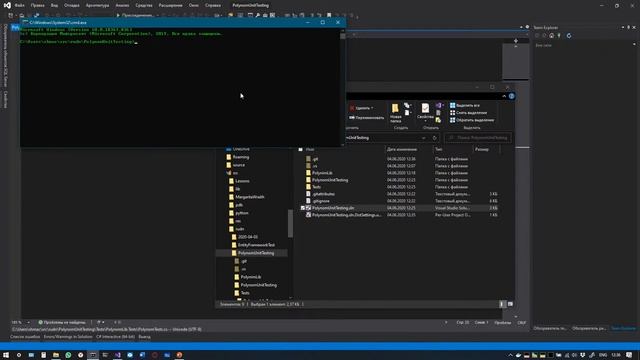The height and width of the screenshot is (360, 640).
Task: Open the Файл menu in Visual Studio
Action: [x=19, y=5]
